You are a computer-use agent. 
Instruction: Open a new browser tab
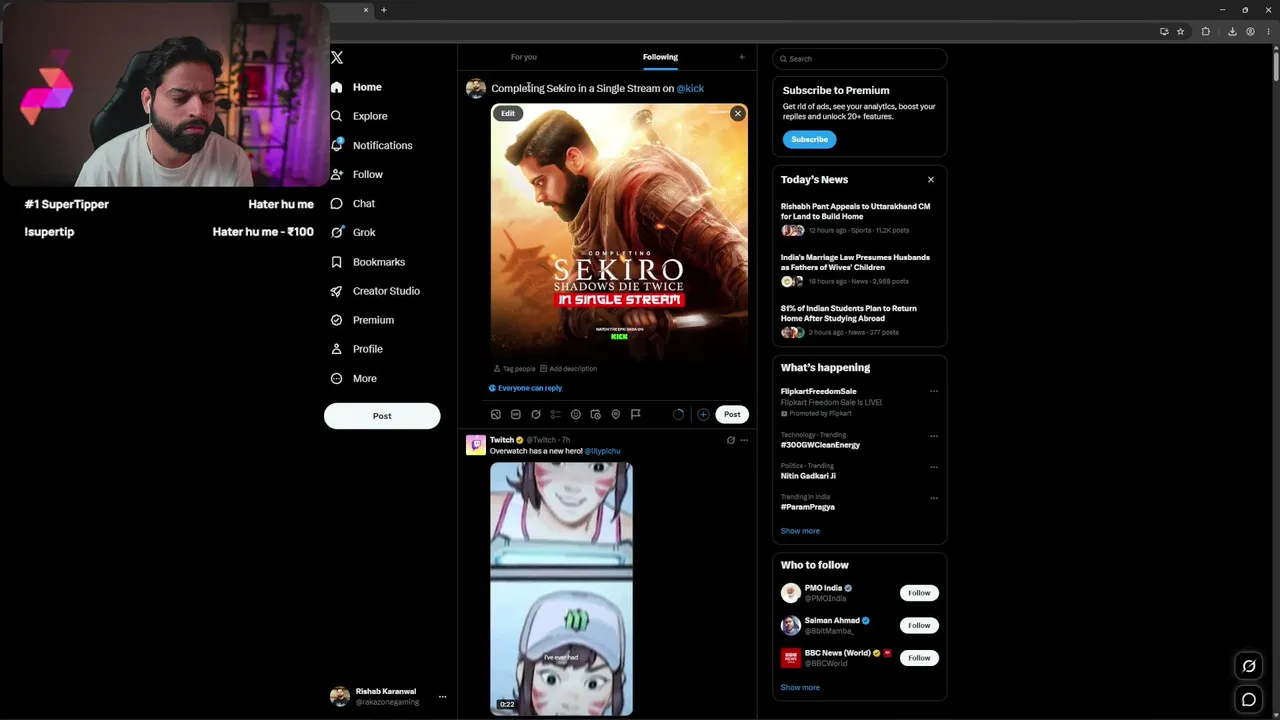[x=383, y=10]
